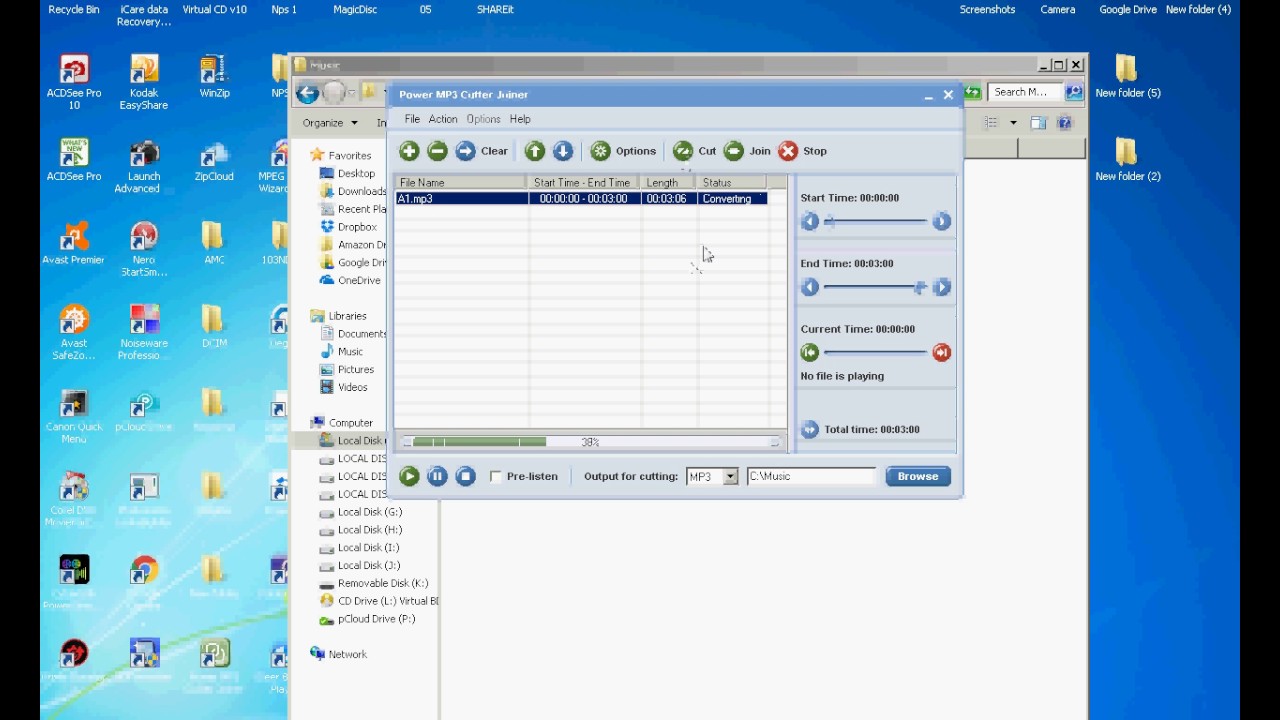Increase Start Time with right arrow icon

pos(941,222)
